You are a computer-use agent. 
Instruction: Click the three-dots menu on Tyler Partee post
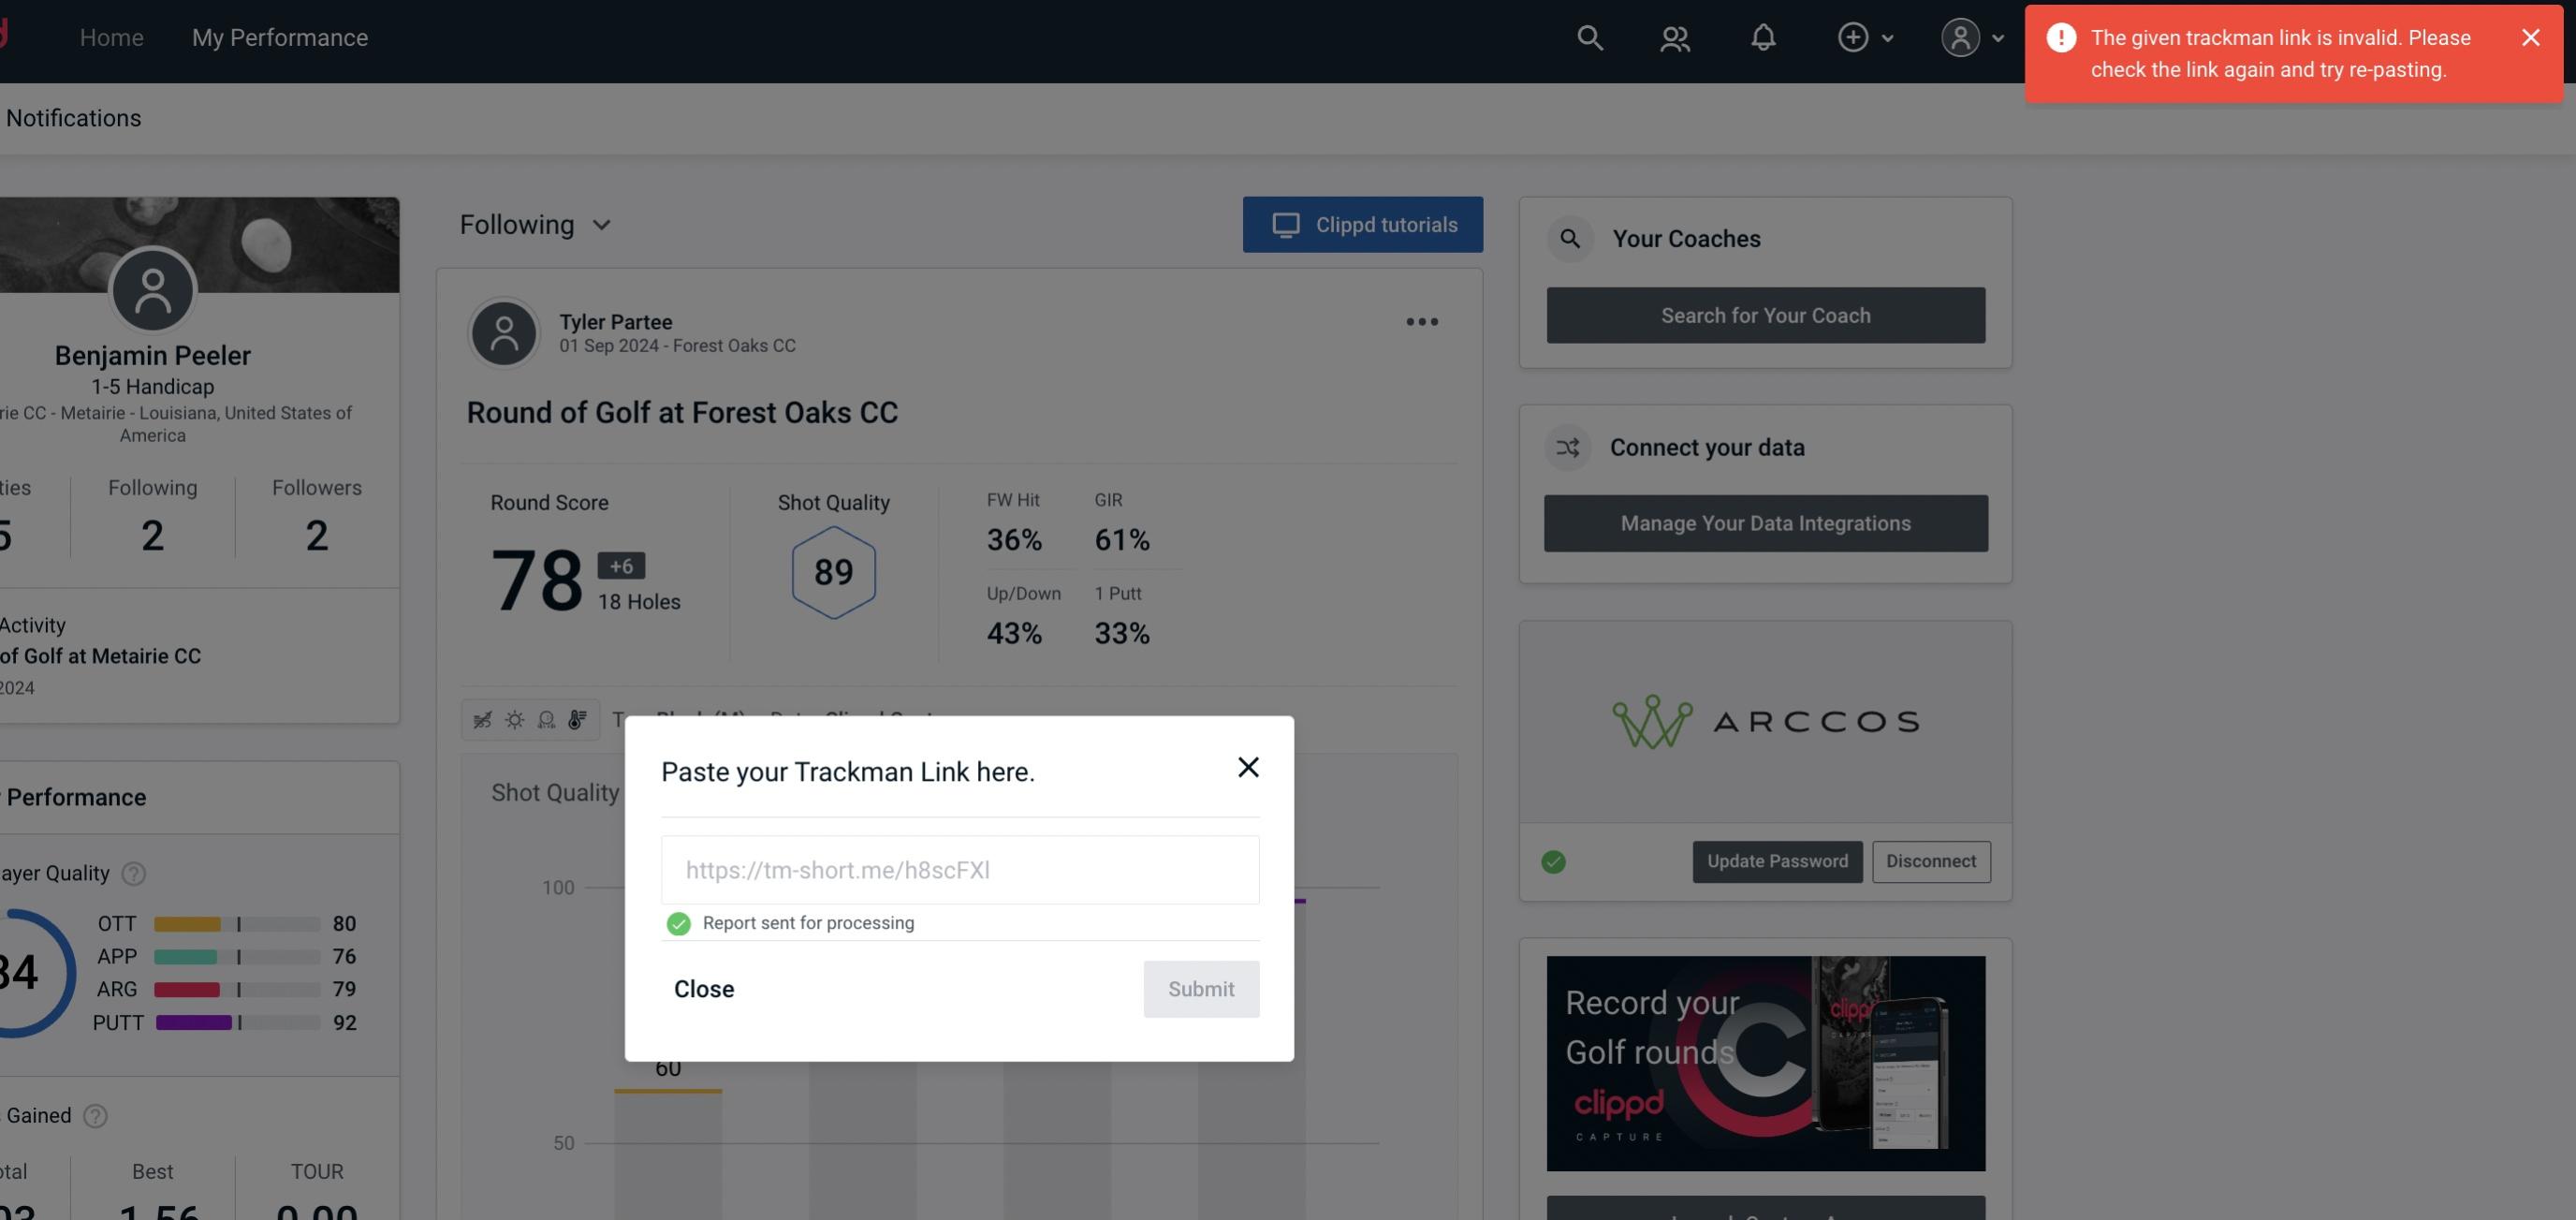coord(1421,322)
